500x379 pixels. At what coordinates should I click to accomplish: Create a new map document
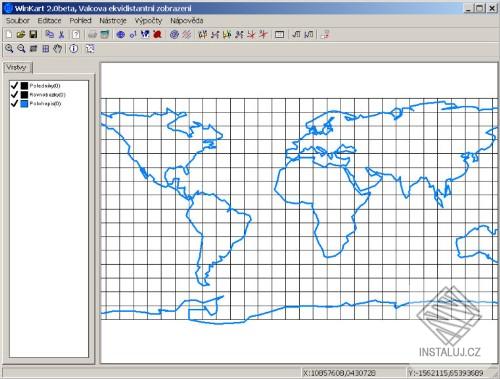[9, 34]
